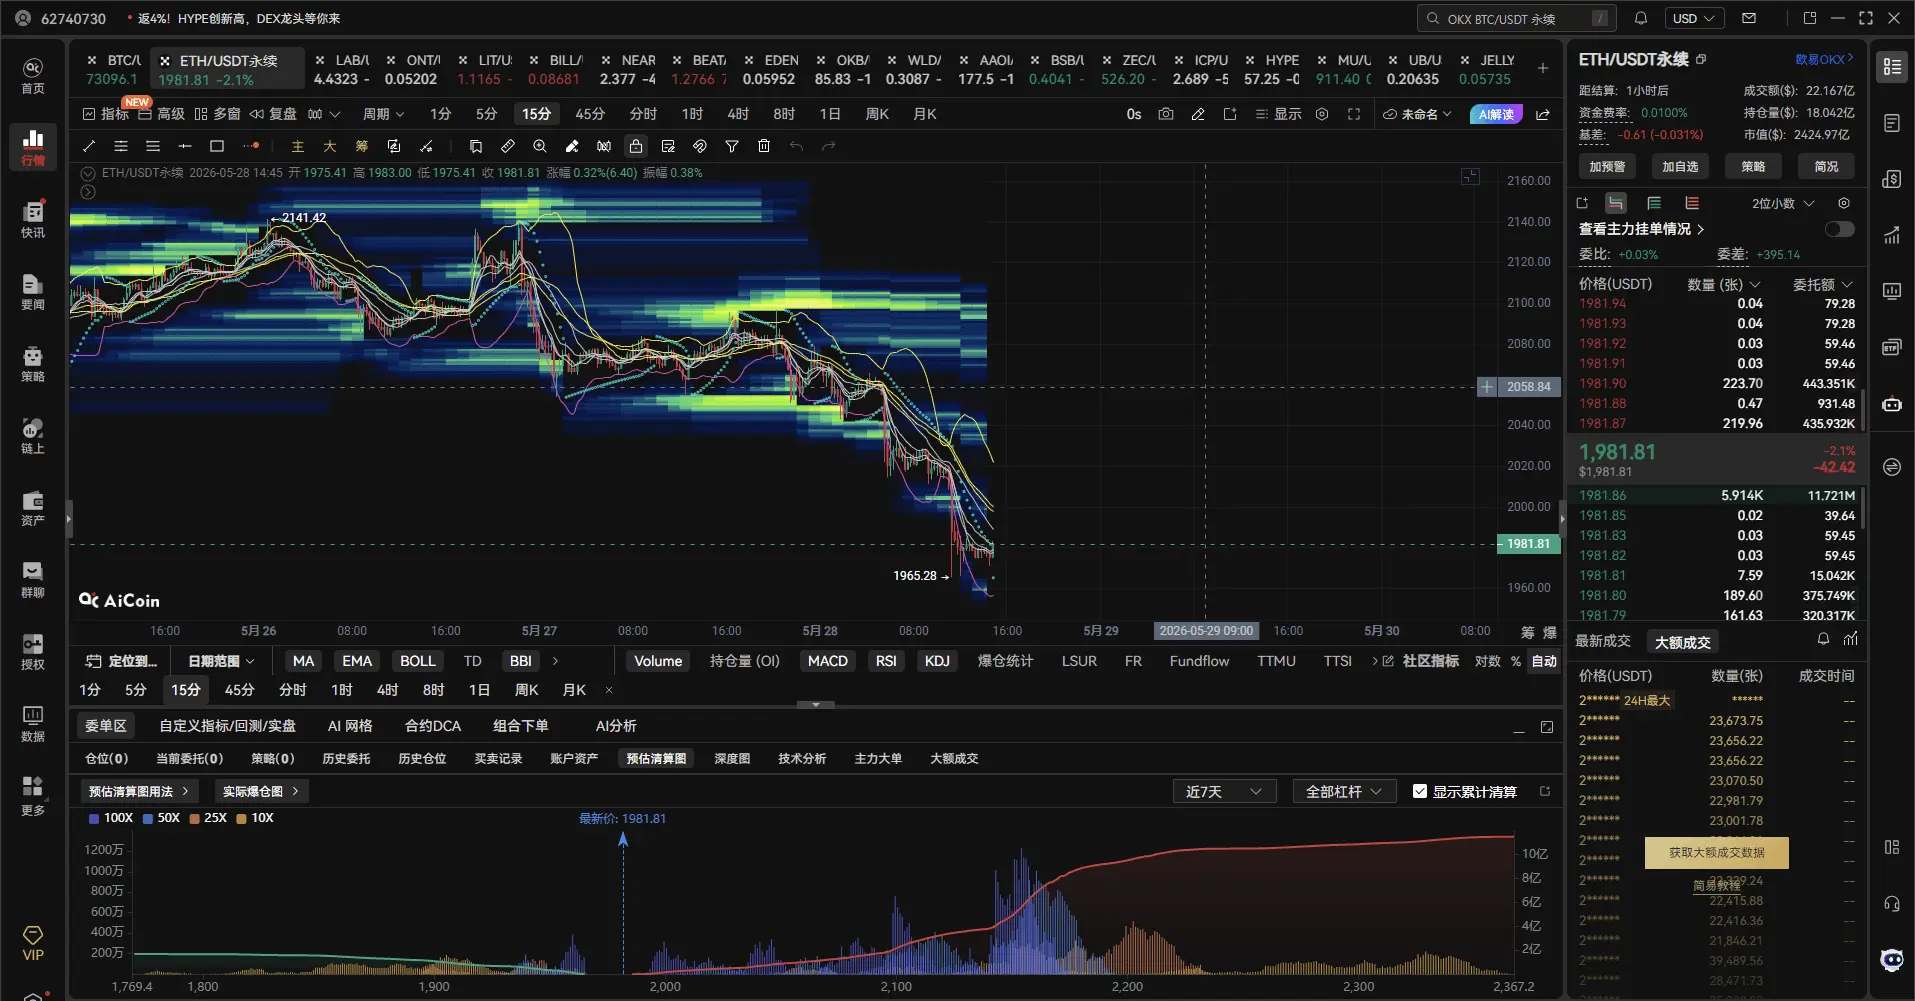Click the fullscreen chart icon
Viewport: 1915px width, 1001px height.
(1354, 114)
